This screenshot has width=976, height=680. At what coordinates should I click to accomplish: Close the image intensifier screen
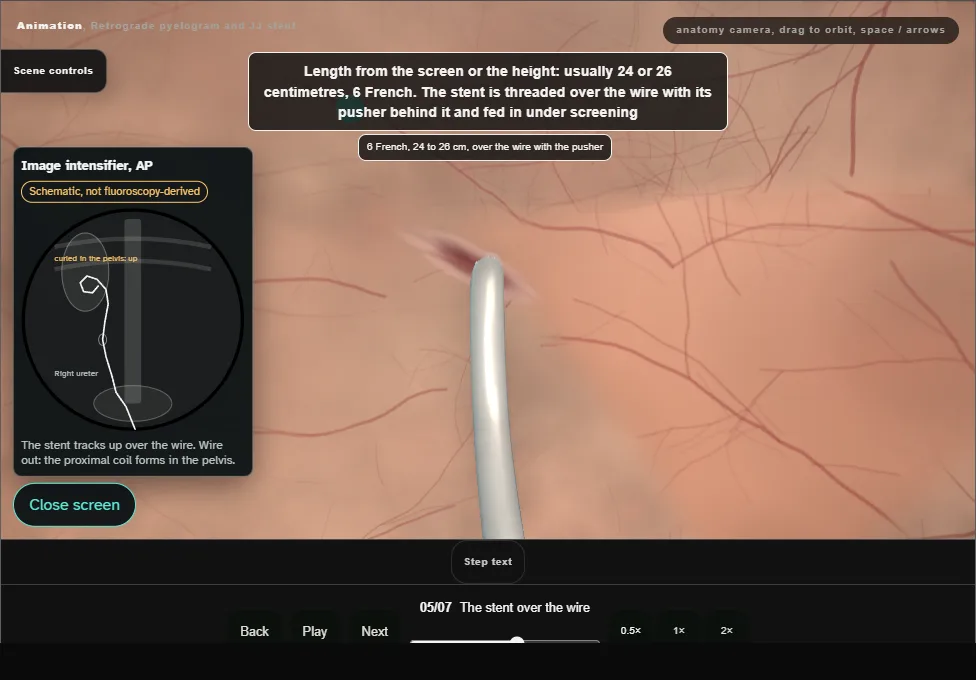pos(74,505)
